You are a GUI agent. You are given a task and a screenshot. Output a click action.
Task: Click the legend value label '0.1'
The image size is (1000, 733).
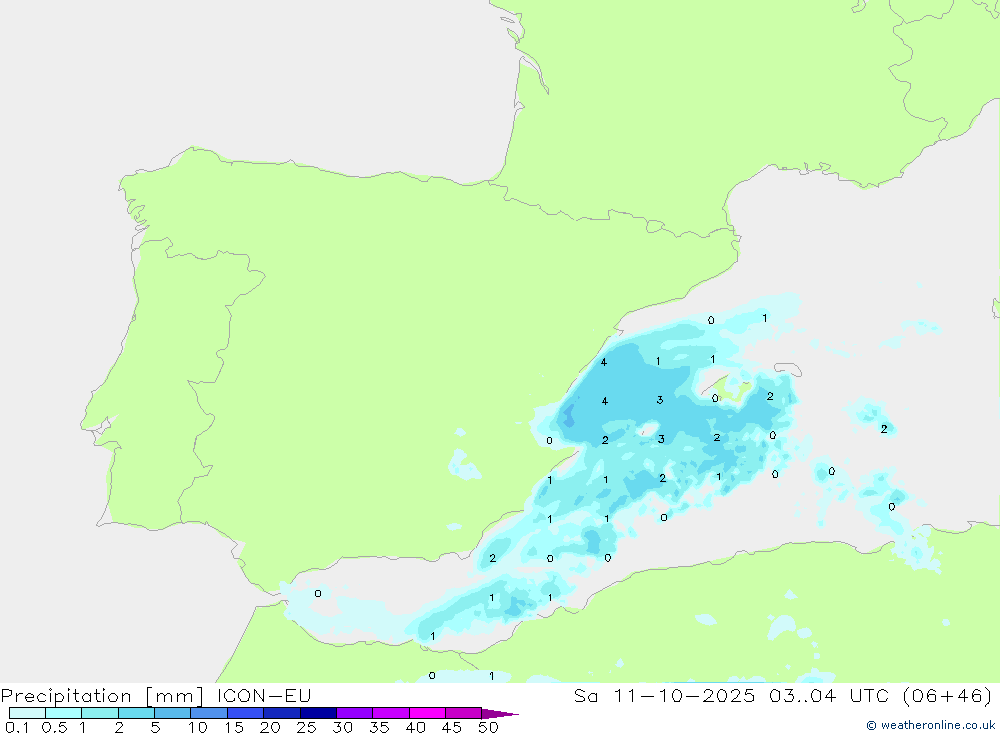16,727
